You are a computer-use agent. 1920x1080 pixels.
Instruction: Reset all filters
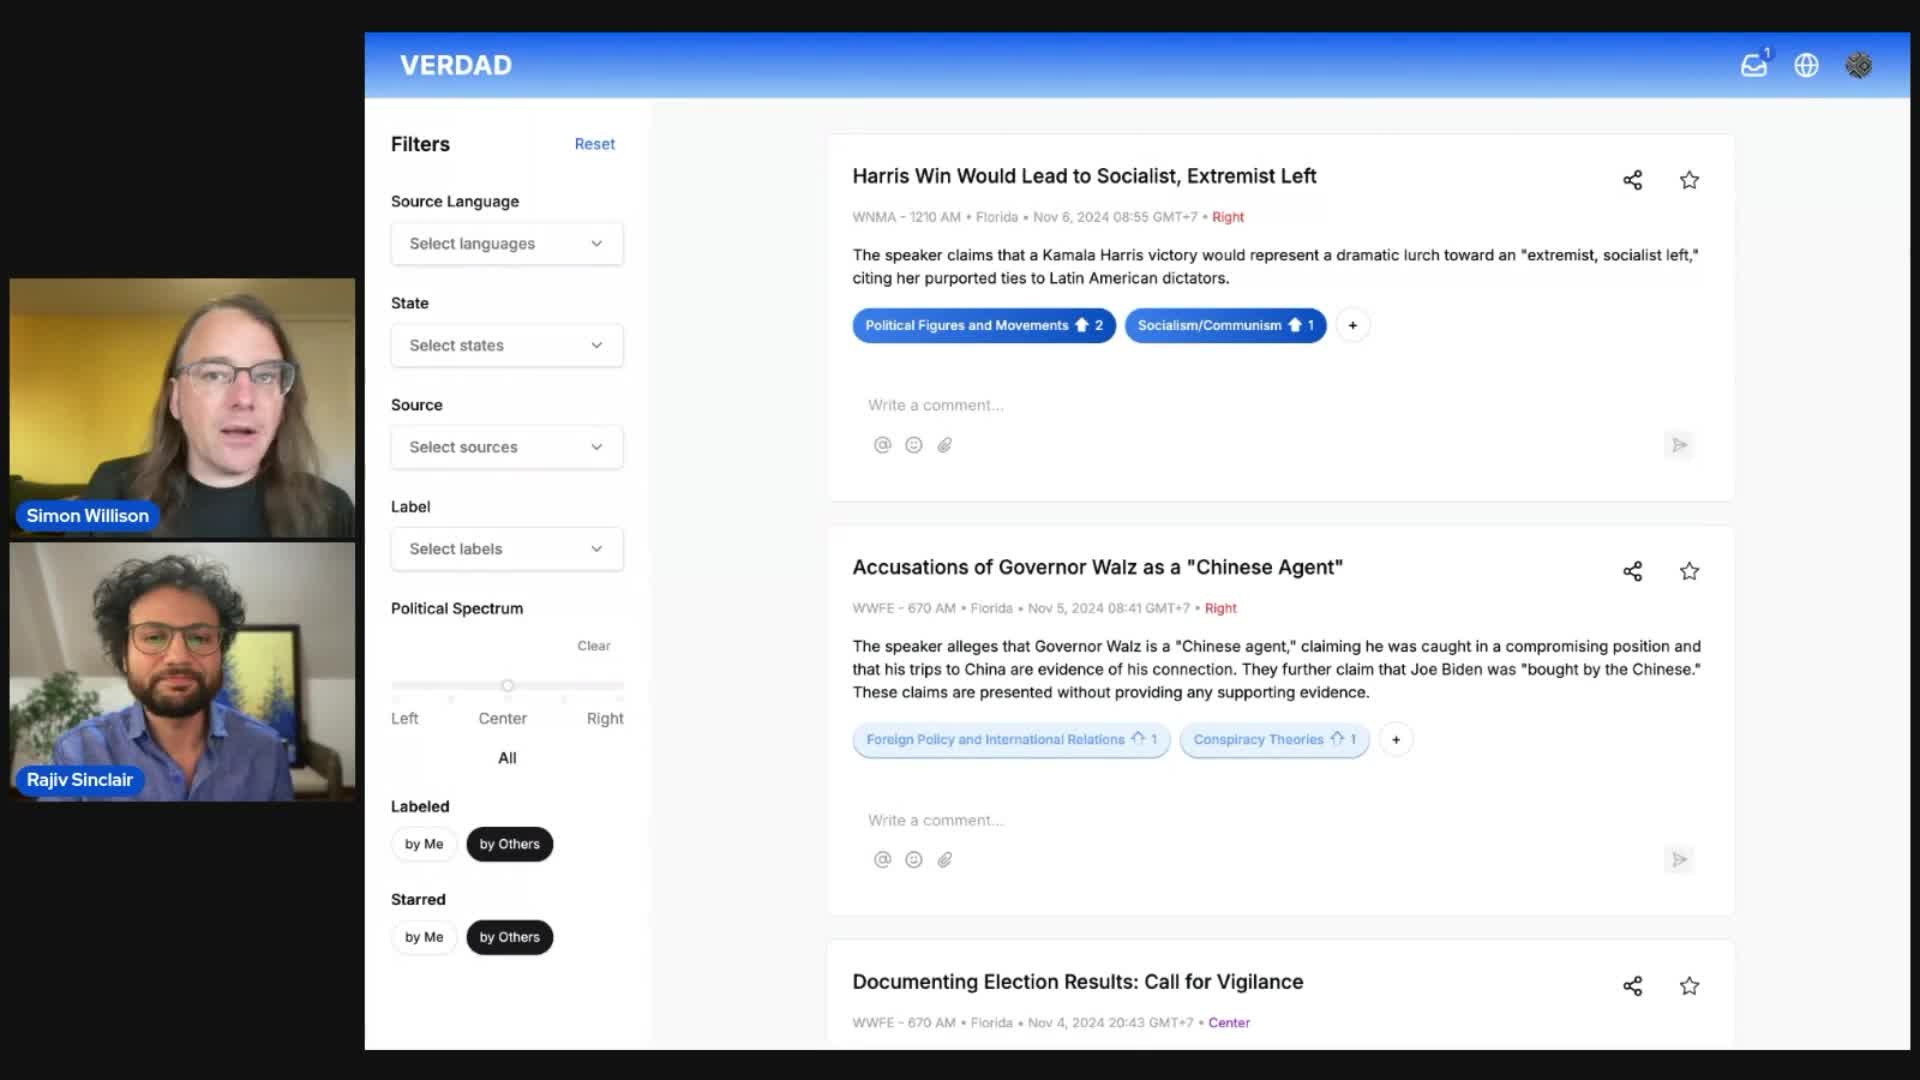coord(595,144)
